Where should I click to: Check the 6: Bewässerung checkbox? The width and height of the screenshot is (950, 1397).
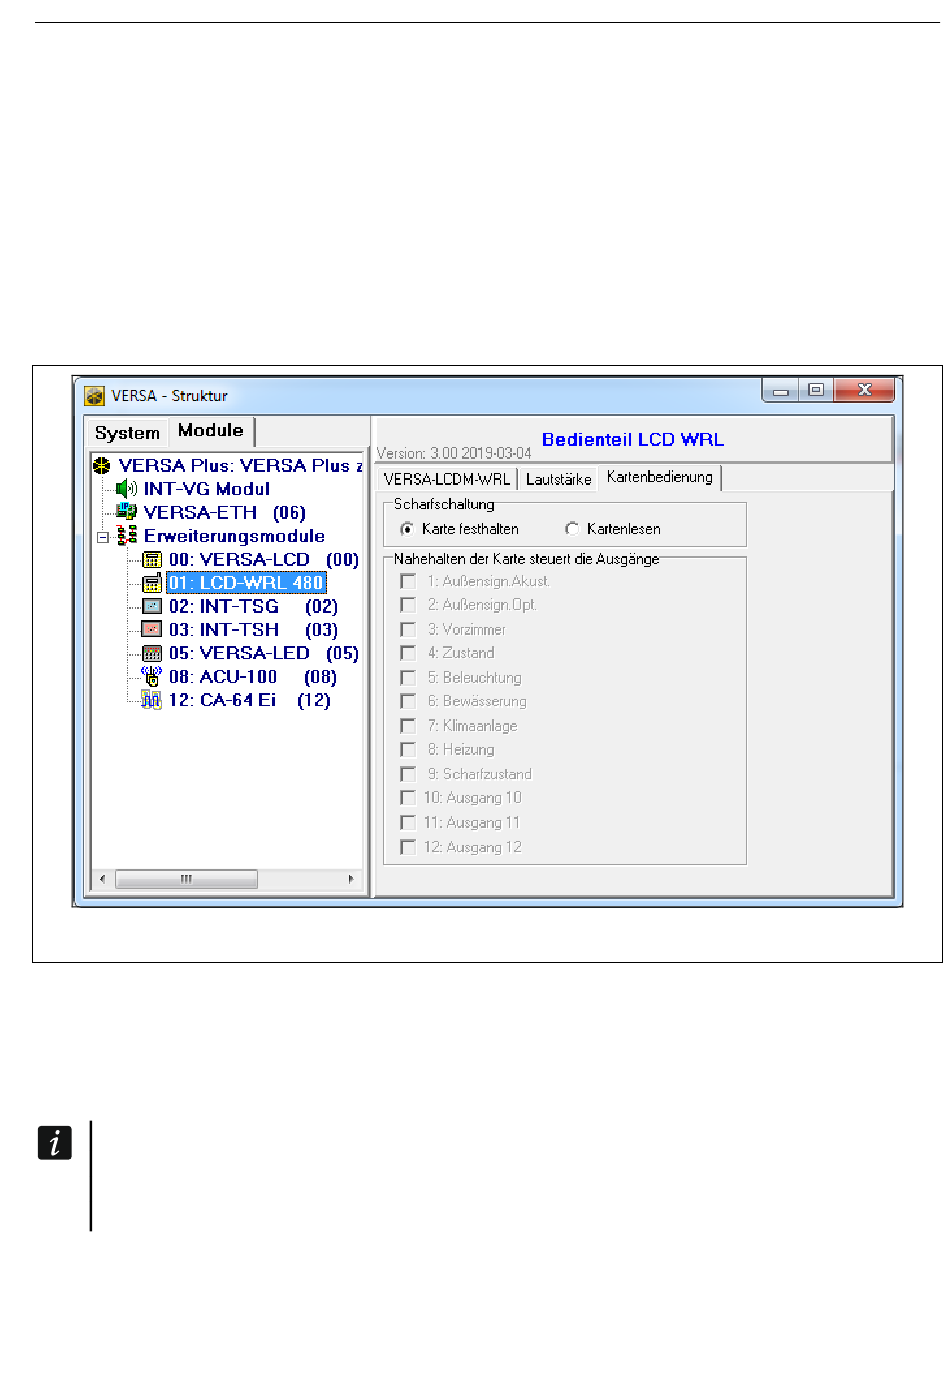pyautogui.click(x=408, y=702)
